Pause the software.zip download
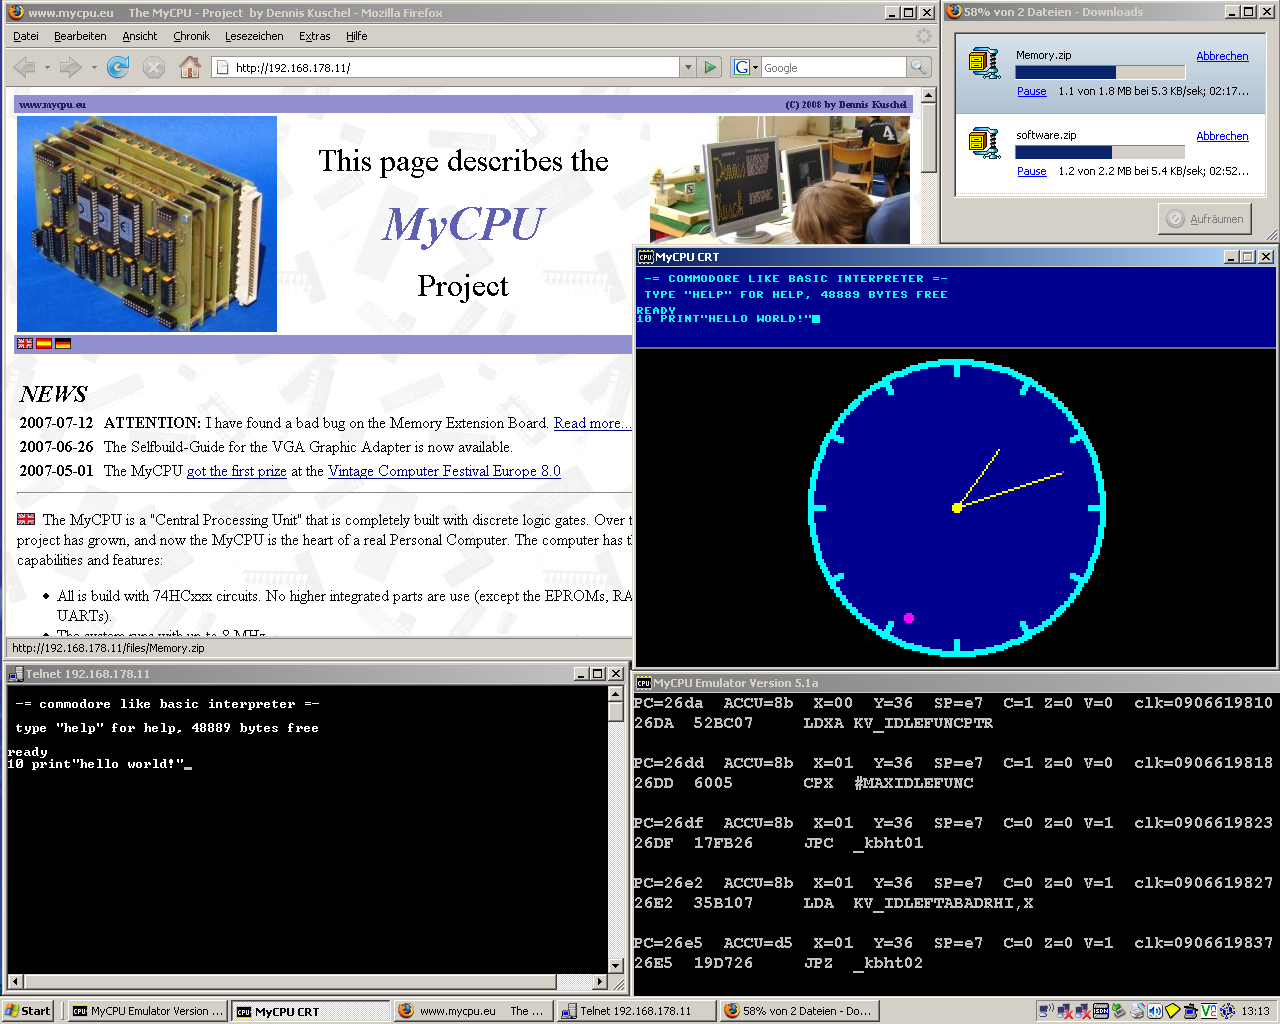This screenshot has width=1280, height=1024. pos(1031,171)
